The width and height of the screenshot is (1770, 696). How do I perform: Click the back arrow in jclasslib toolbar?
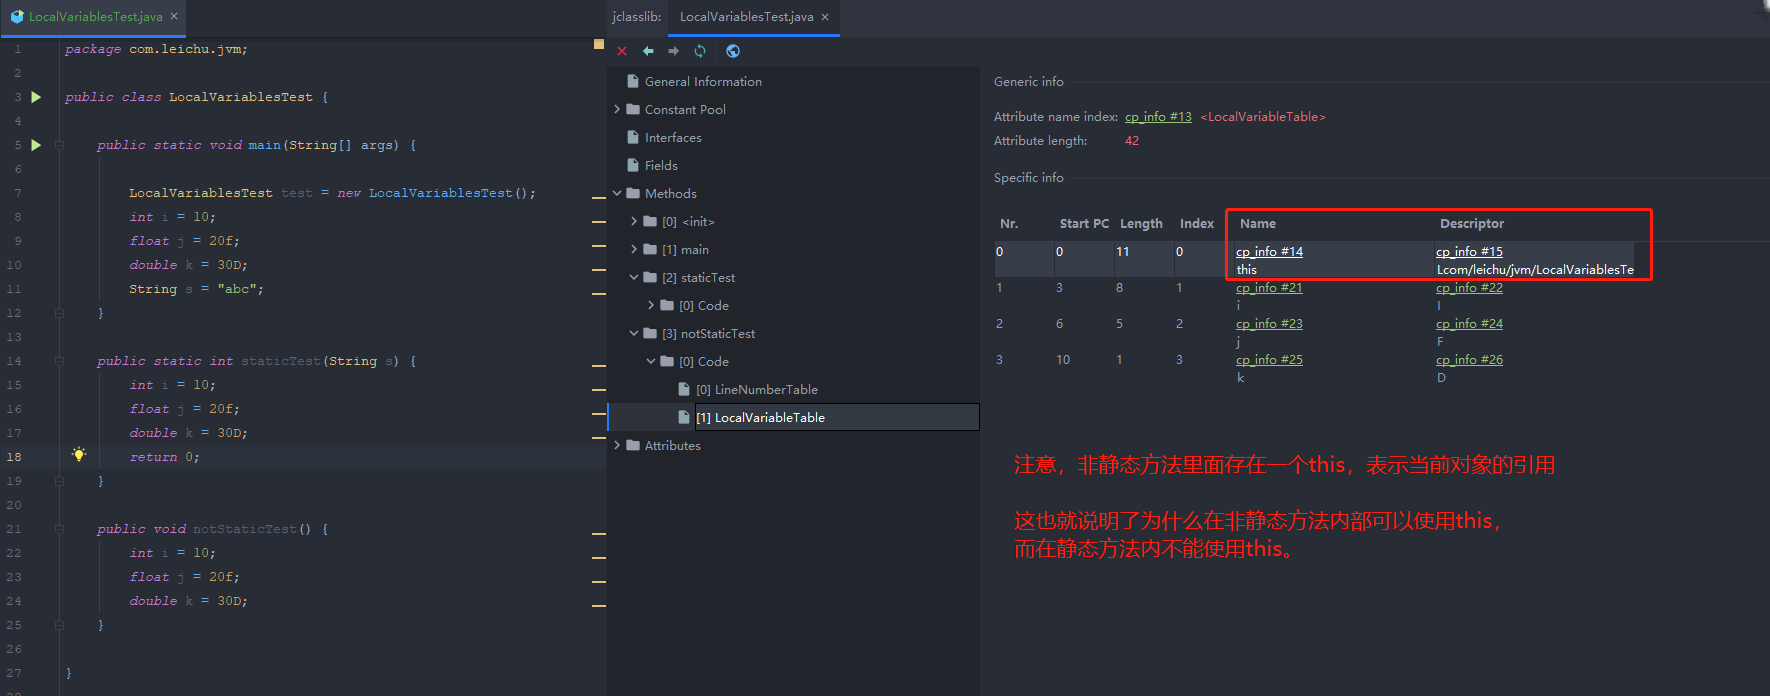[x=648, y=51]
